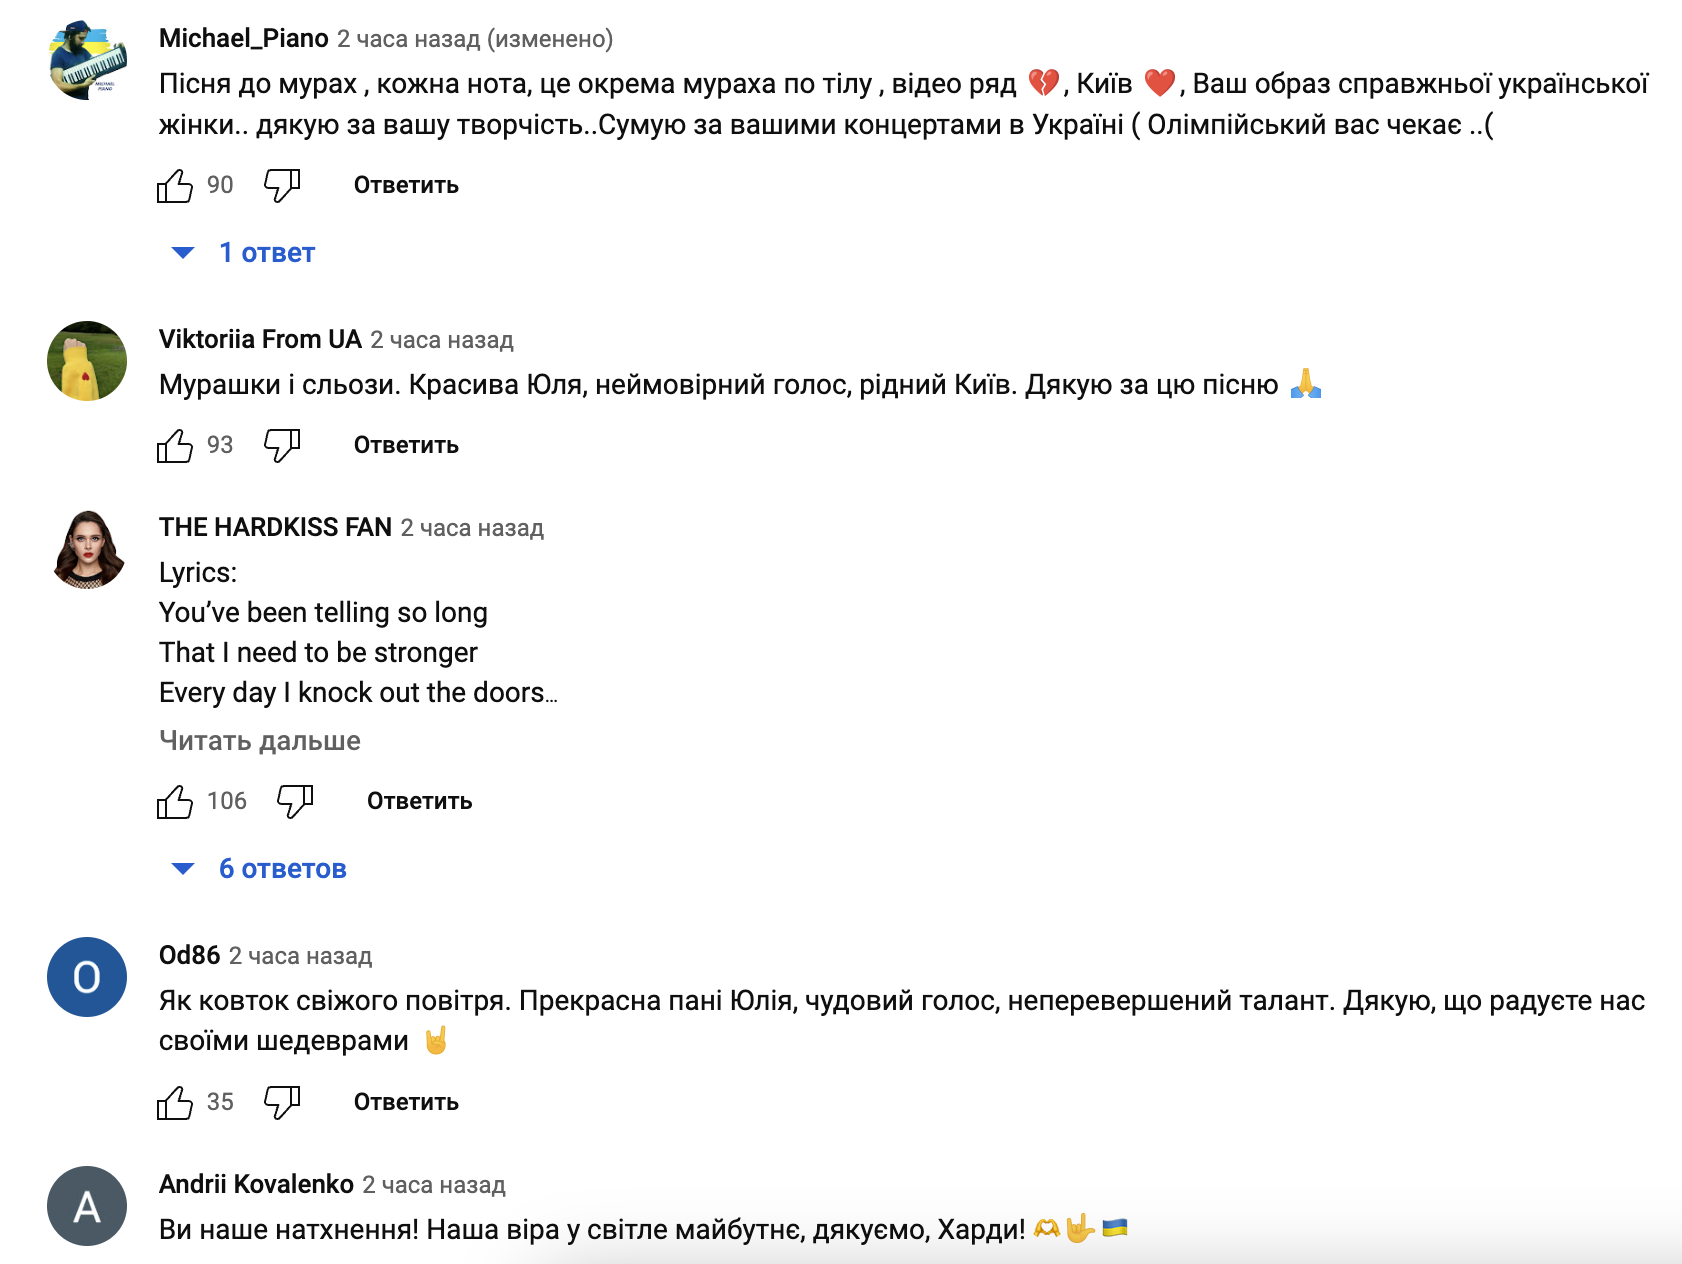Viewport: 1682px width, 1264px height.
Task: Like Viktoriia From UA's comment
Action: coord(175,446)
